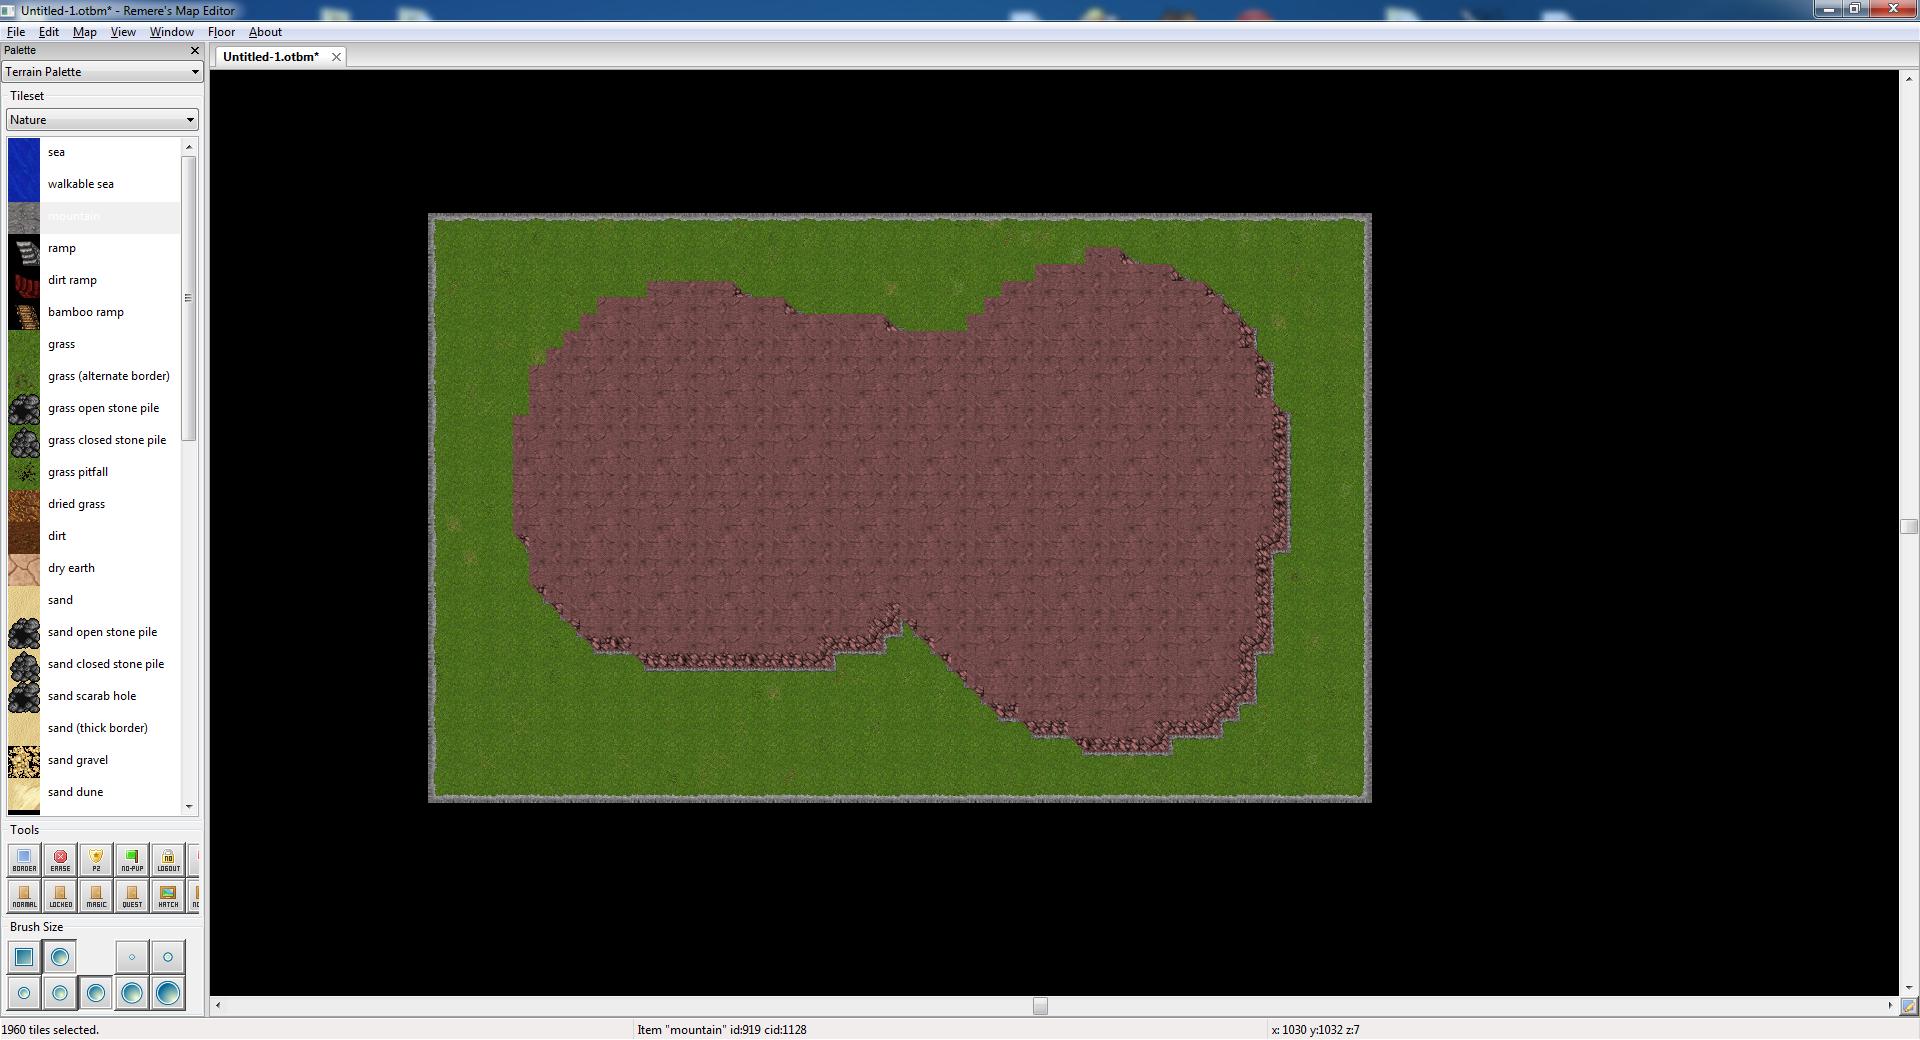This screenshot has height=1040, width=1920.
Task: Open the Map menu
Action: coord(85,32)
